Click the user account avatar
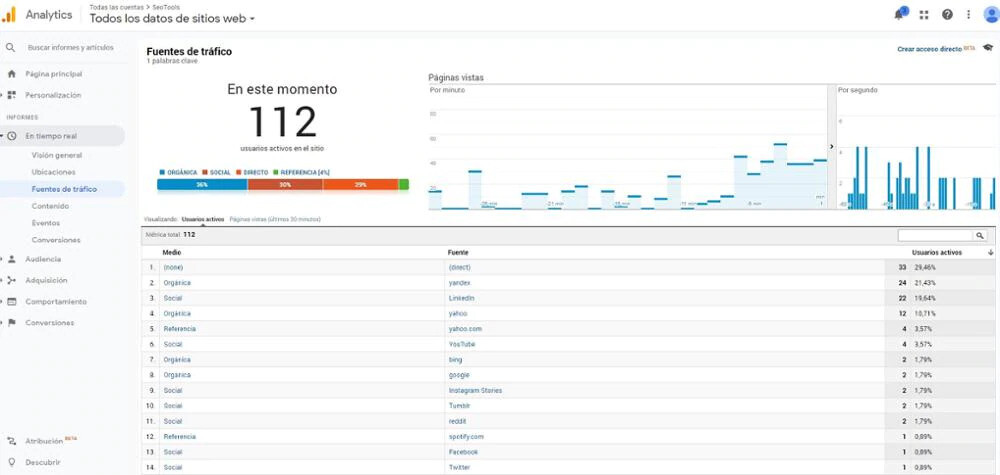Screen dimensions: 1000x475 coord(990,15)
